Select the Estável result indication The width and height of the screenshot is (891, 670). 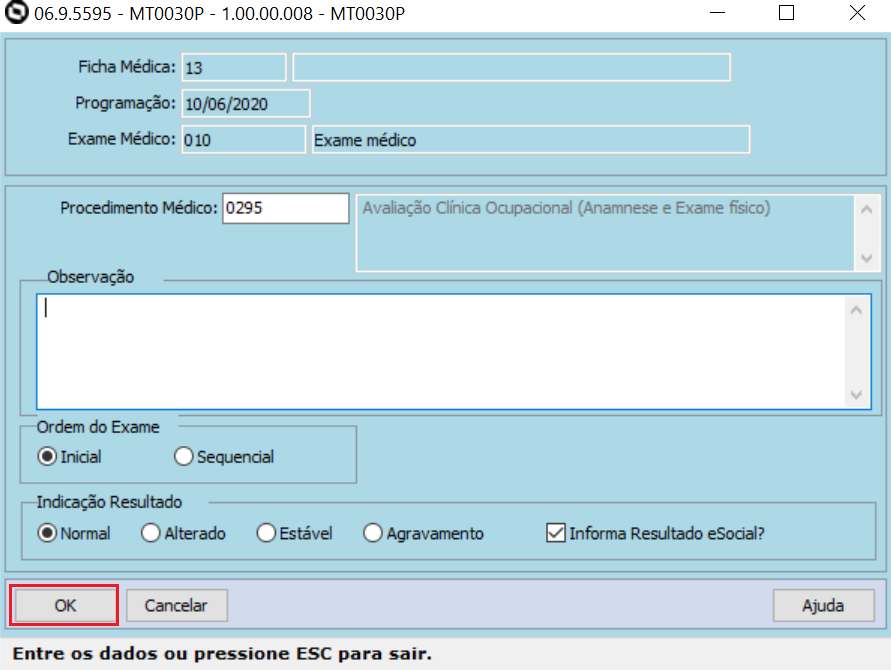pyautogui.click(x=266, y=533)
